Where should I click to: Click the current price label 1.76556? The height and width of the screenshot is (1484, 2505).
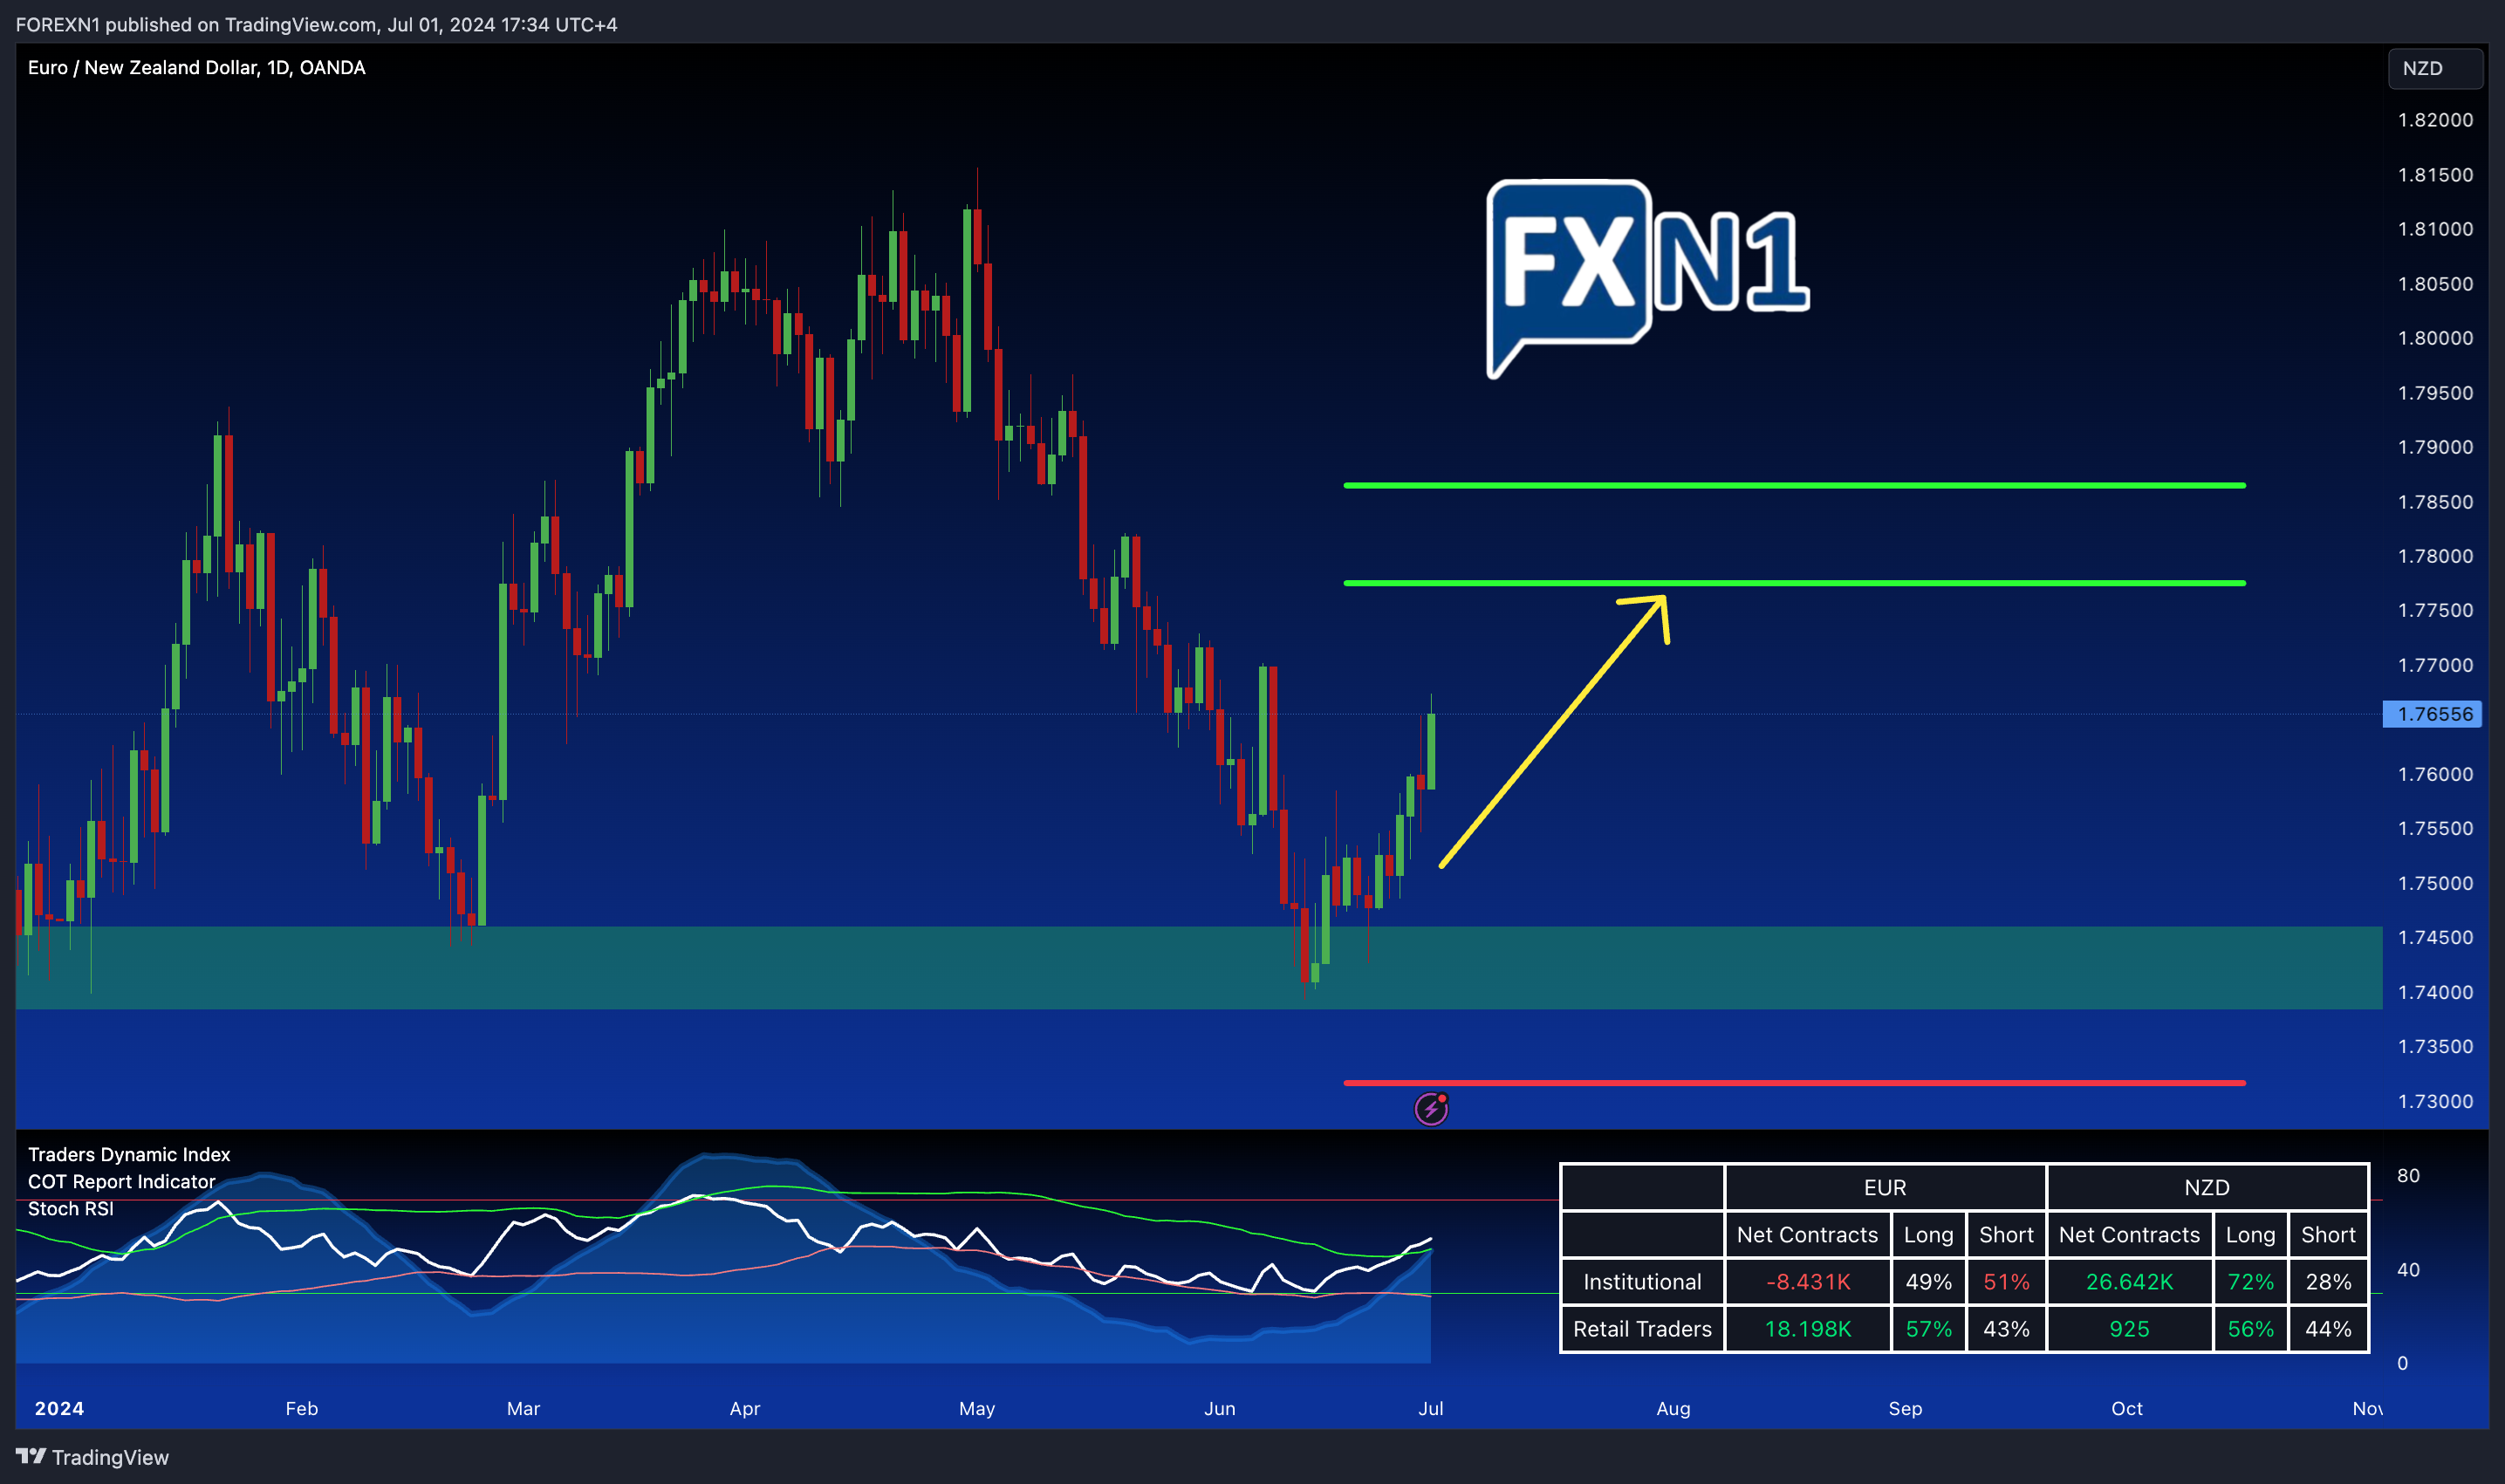[2432, 714]
